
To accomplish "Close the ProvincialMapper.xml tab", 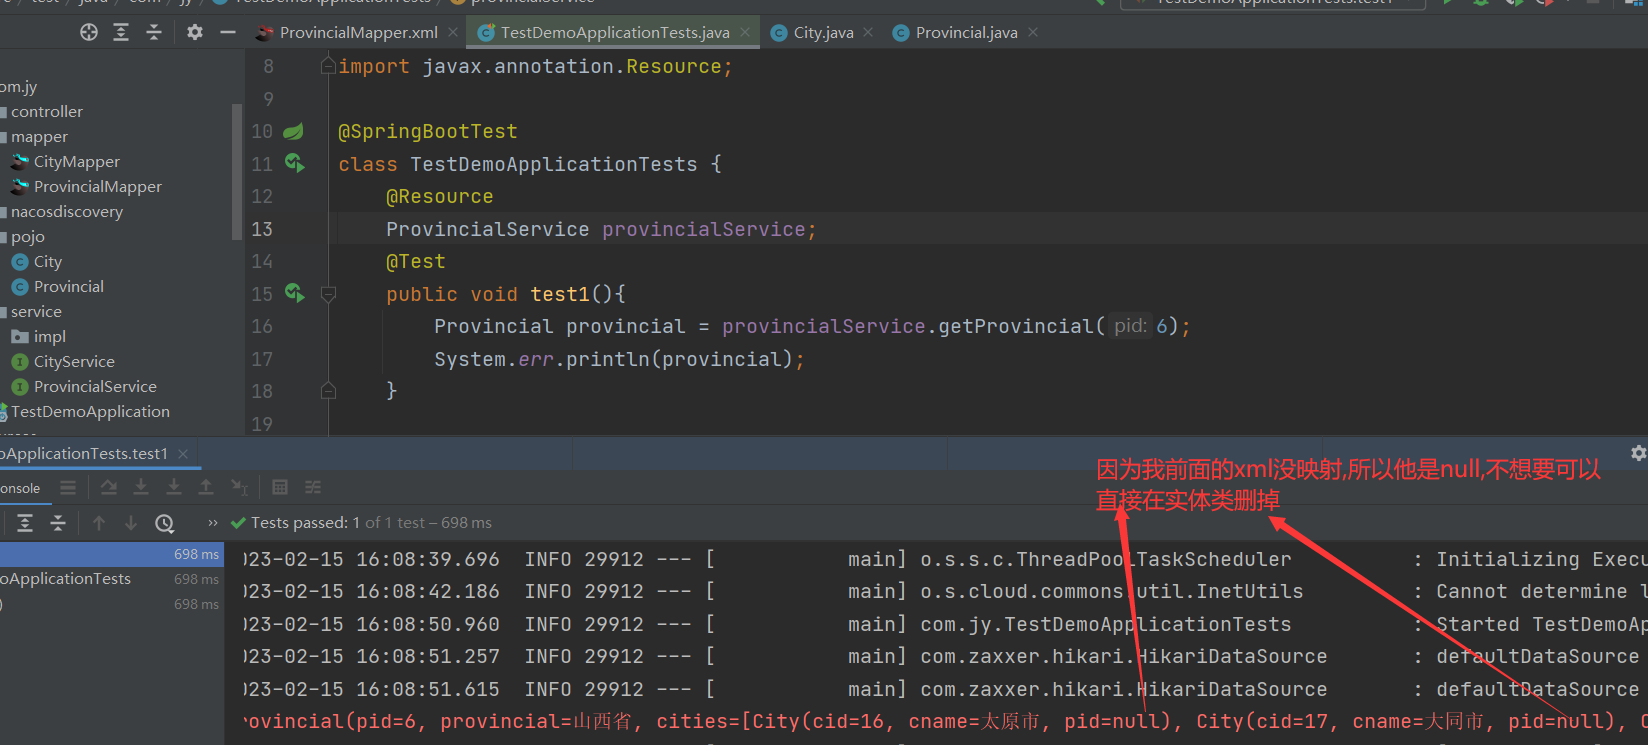I will point(453,33).
